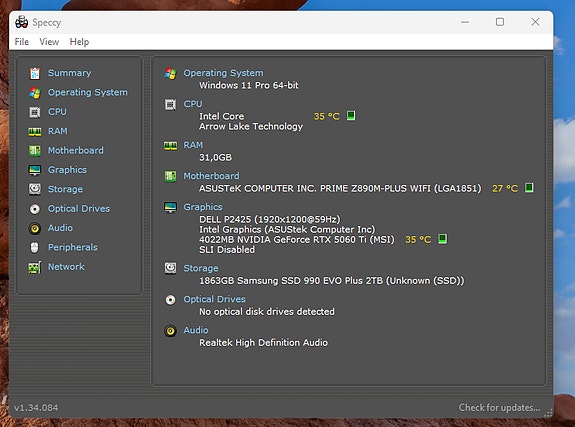Screen dimensions: 575x427
Task: Click the motherboard temperature indicator icon
Action: click(x=529, y=188)
